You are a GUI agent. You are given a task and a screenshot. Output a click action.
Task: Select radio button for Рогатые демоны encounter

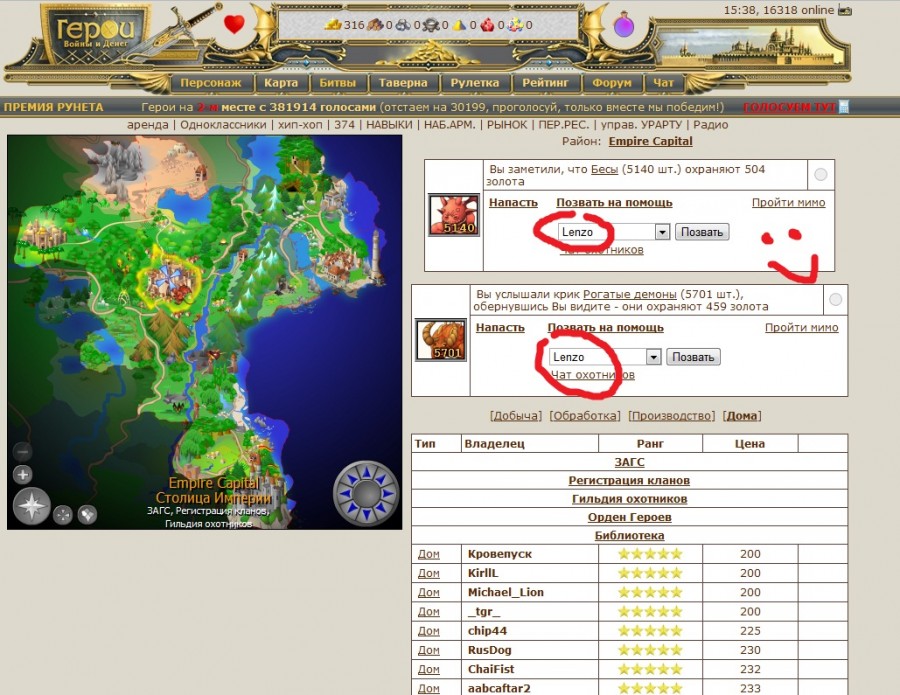click(x=836, y=299)
